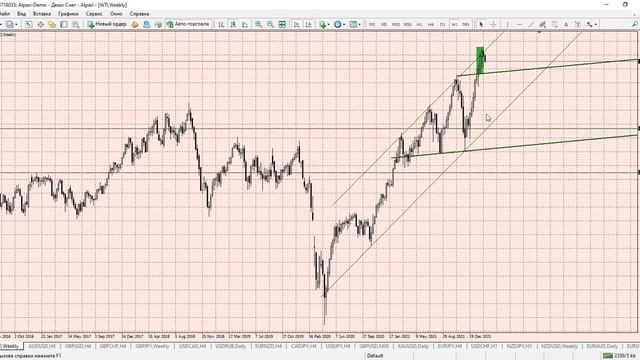640x360 pixels.
Task: Switch timeframe to H1
Action: point(419,24)
